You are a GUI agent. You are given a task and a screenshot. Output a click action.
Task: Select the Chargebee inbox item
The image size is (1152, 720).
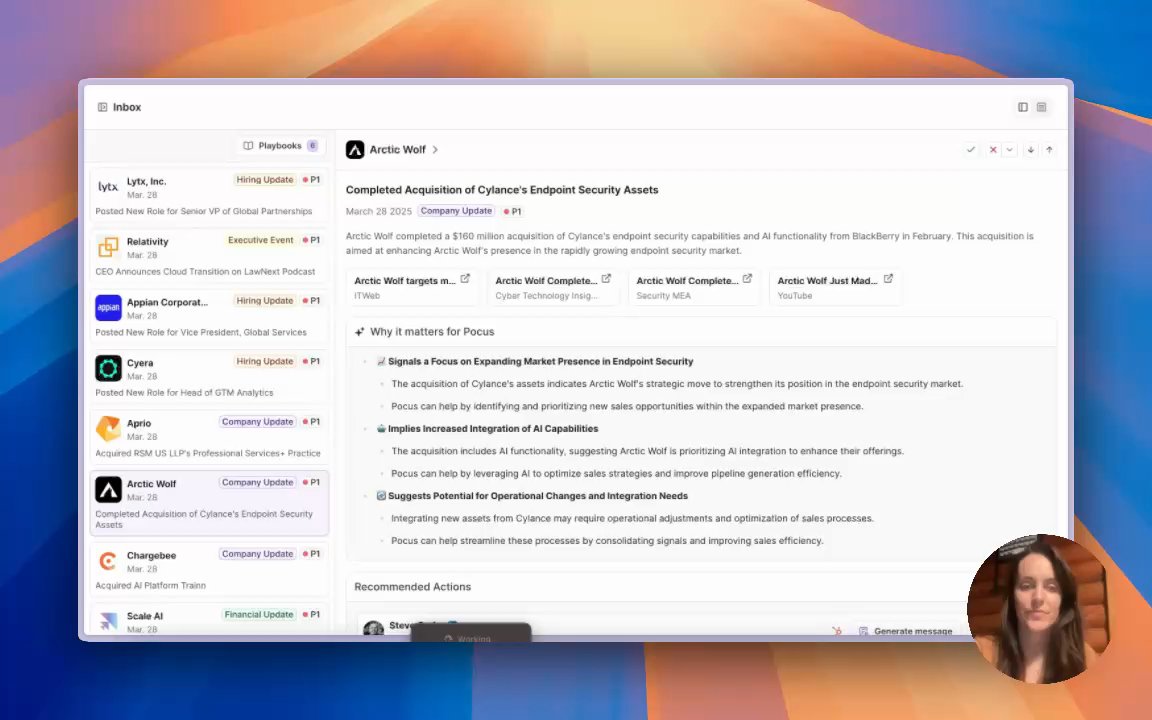tap(209, 569)
